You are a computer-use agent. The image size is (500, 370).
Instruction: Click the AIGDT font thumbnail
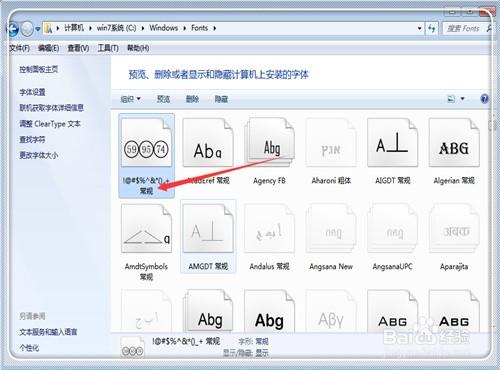392,143
